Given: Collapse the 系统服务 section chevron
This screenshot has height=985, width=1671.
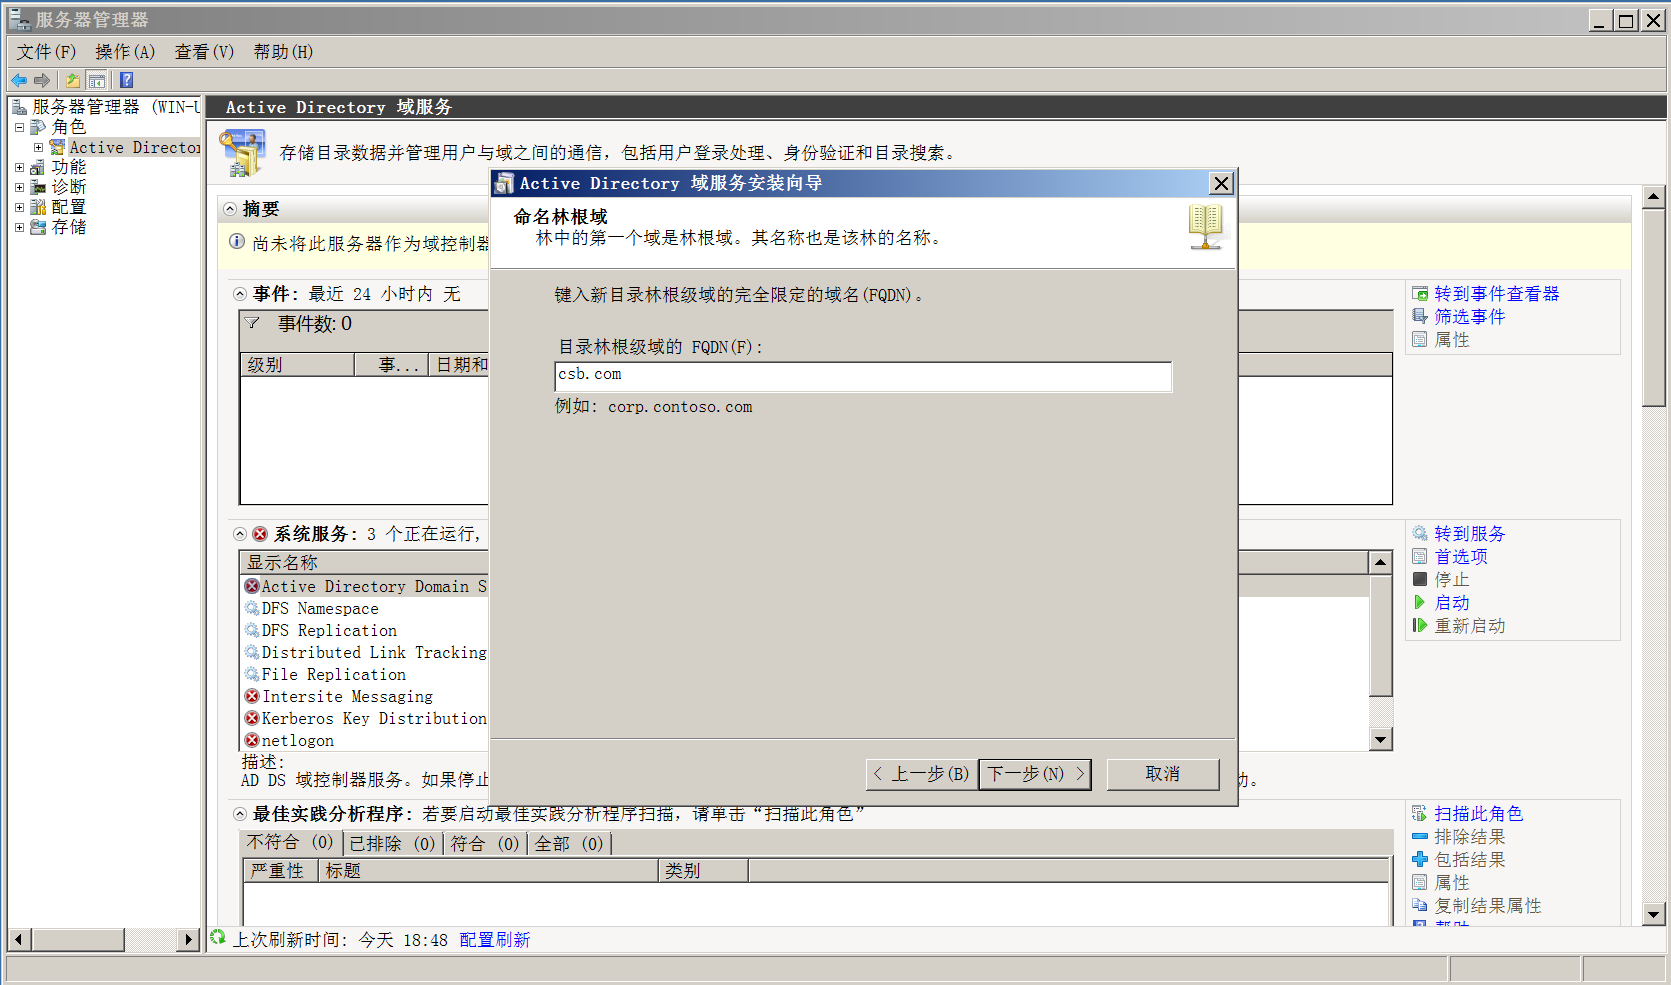Looking at the screenshot, I should click(240, 534).
